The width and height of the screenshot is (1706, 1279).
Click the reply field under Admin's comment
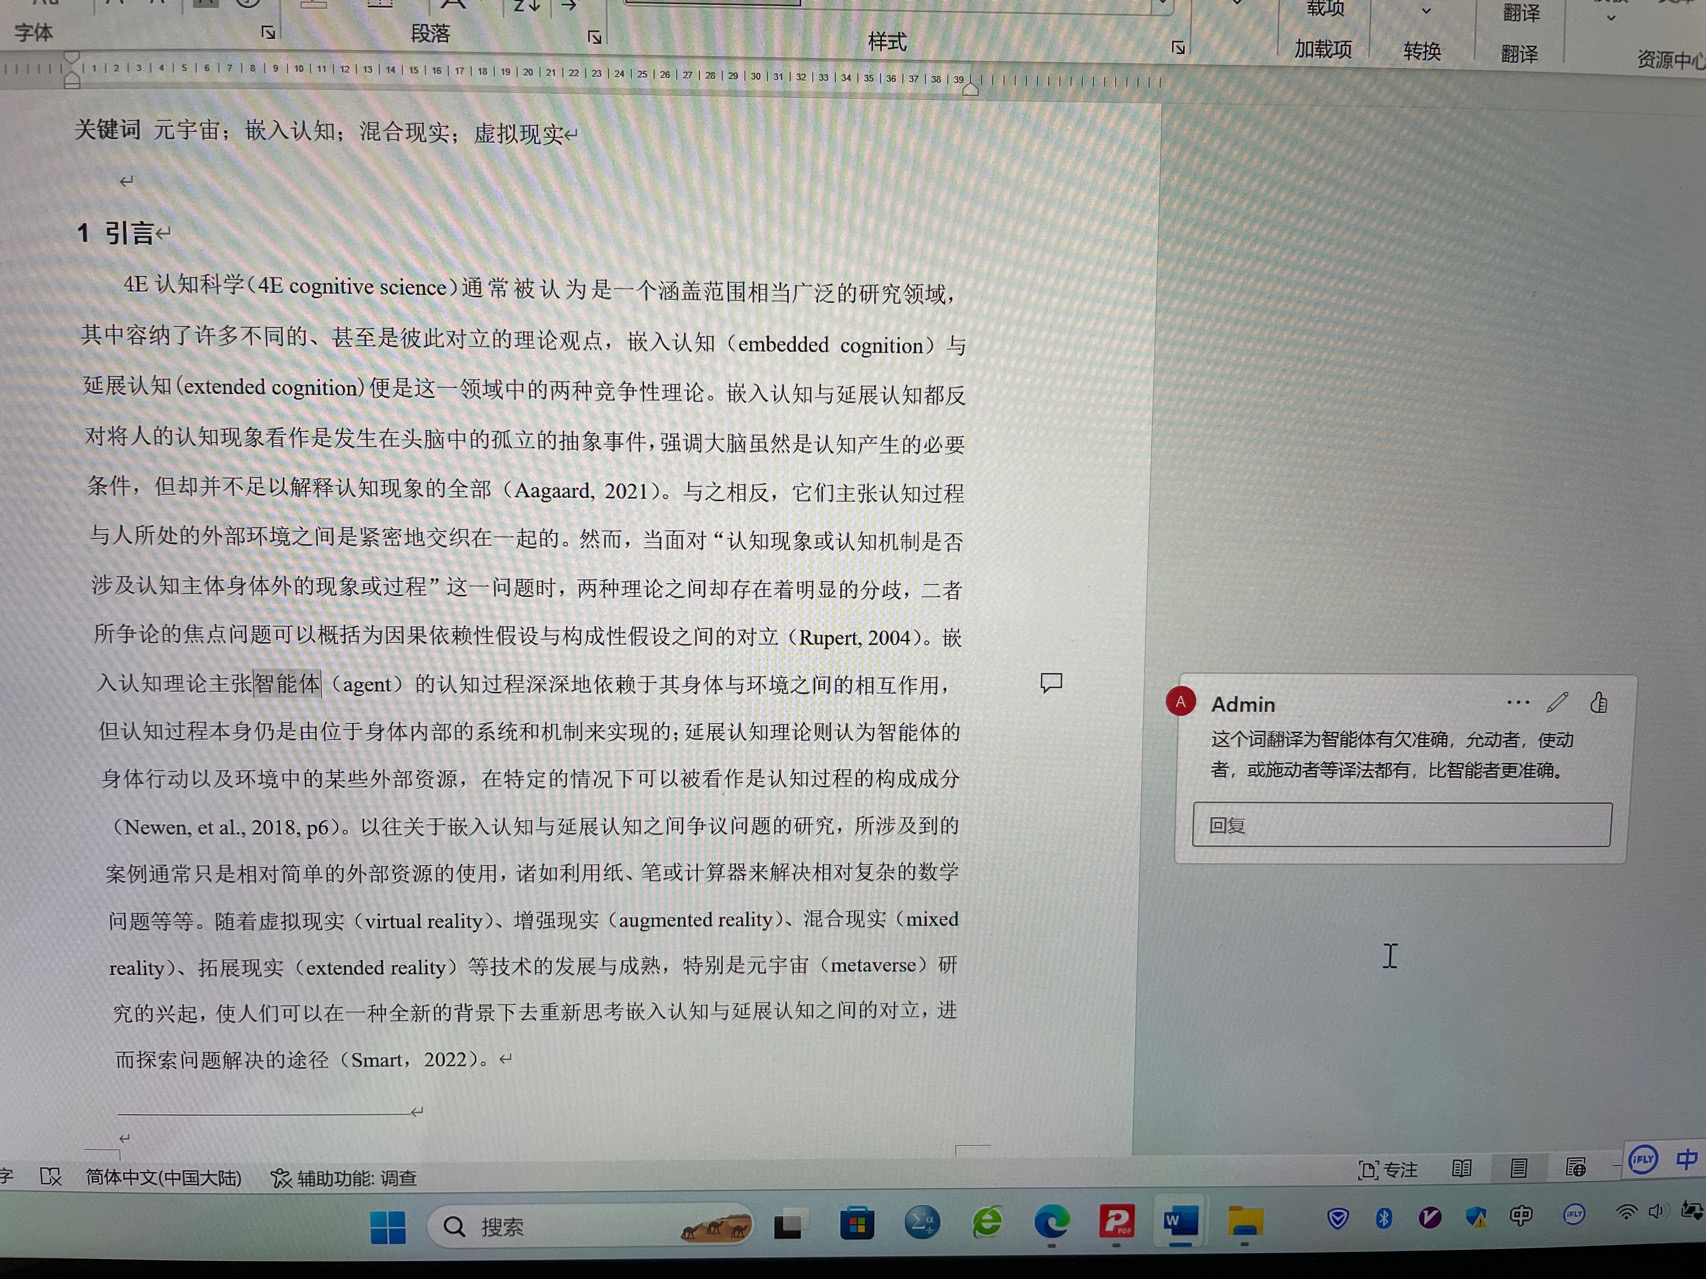1401,825
